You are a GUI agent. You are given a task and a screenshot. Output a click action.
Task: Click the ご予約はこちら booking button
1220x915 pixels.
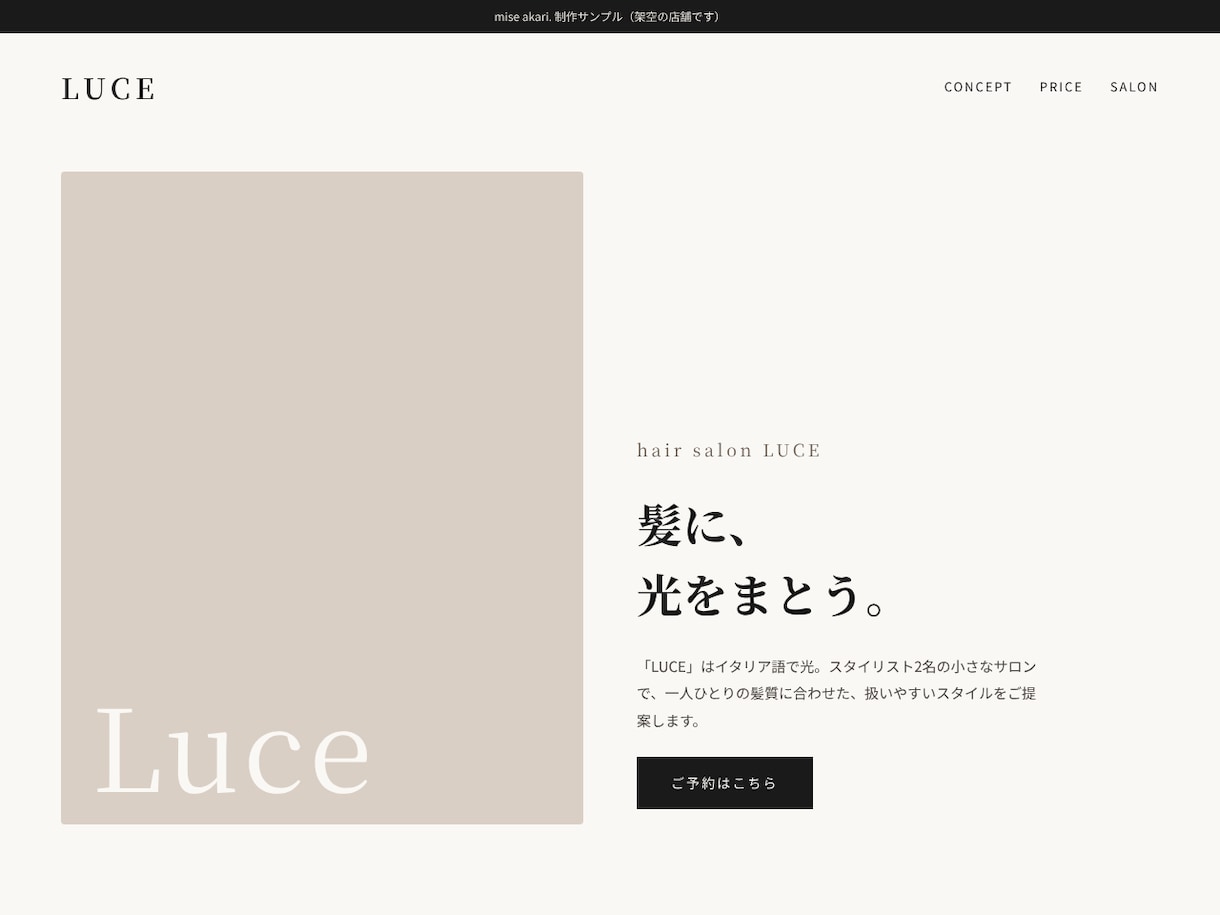[725, 783]
